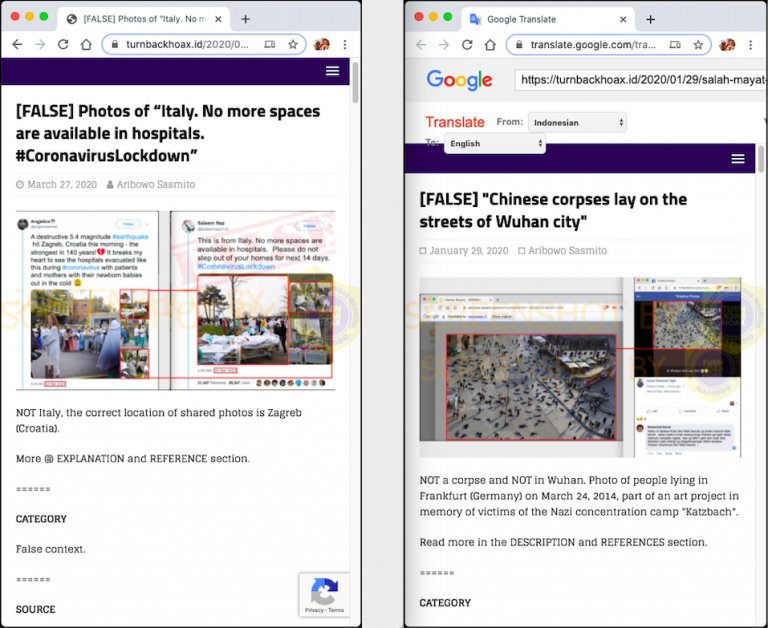Screen dimensions: 768x628
Task: Click the reCAPTCHA badge icon
Action: tap(324, 591)
